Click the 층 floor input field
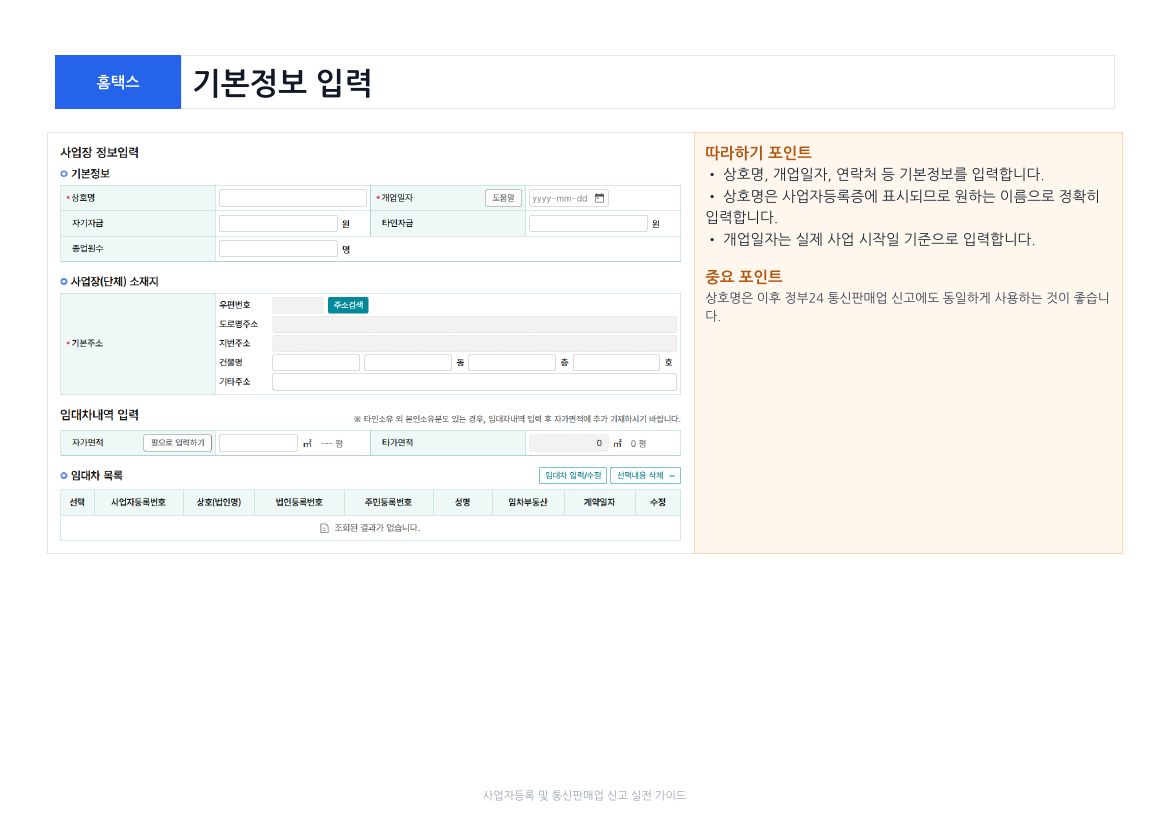Viewport: 1170px width, 827px height. (x=512, y=363)
